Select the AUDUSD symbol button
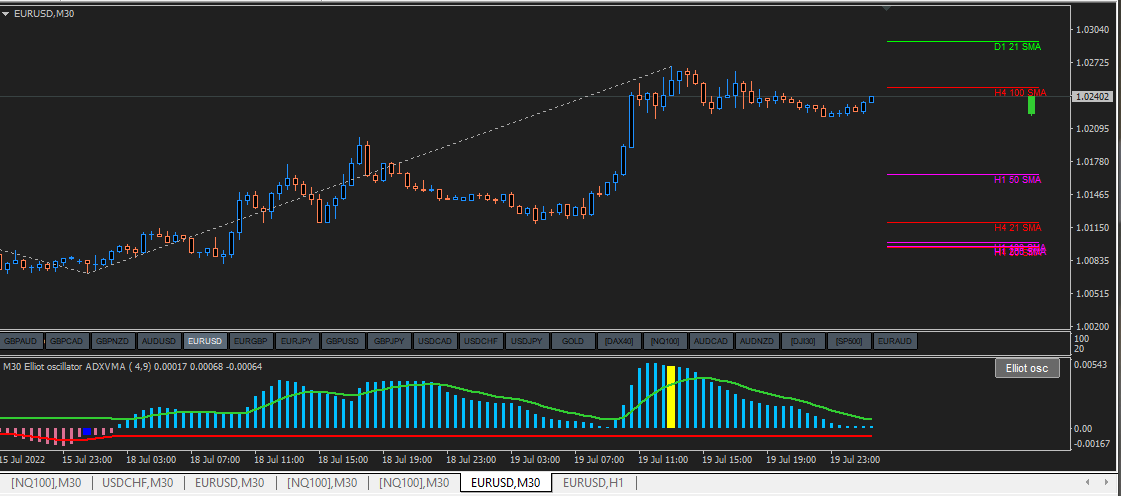The width and height of the screenshot is (1121, 496). (159, 342)
